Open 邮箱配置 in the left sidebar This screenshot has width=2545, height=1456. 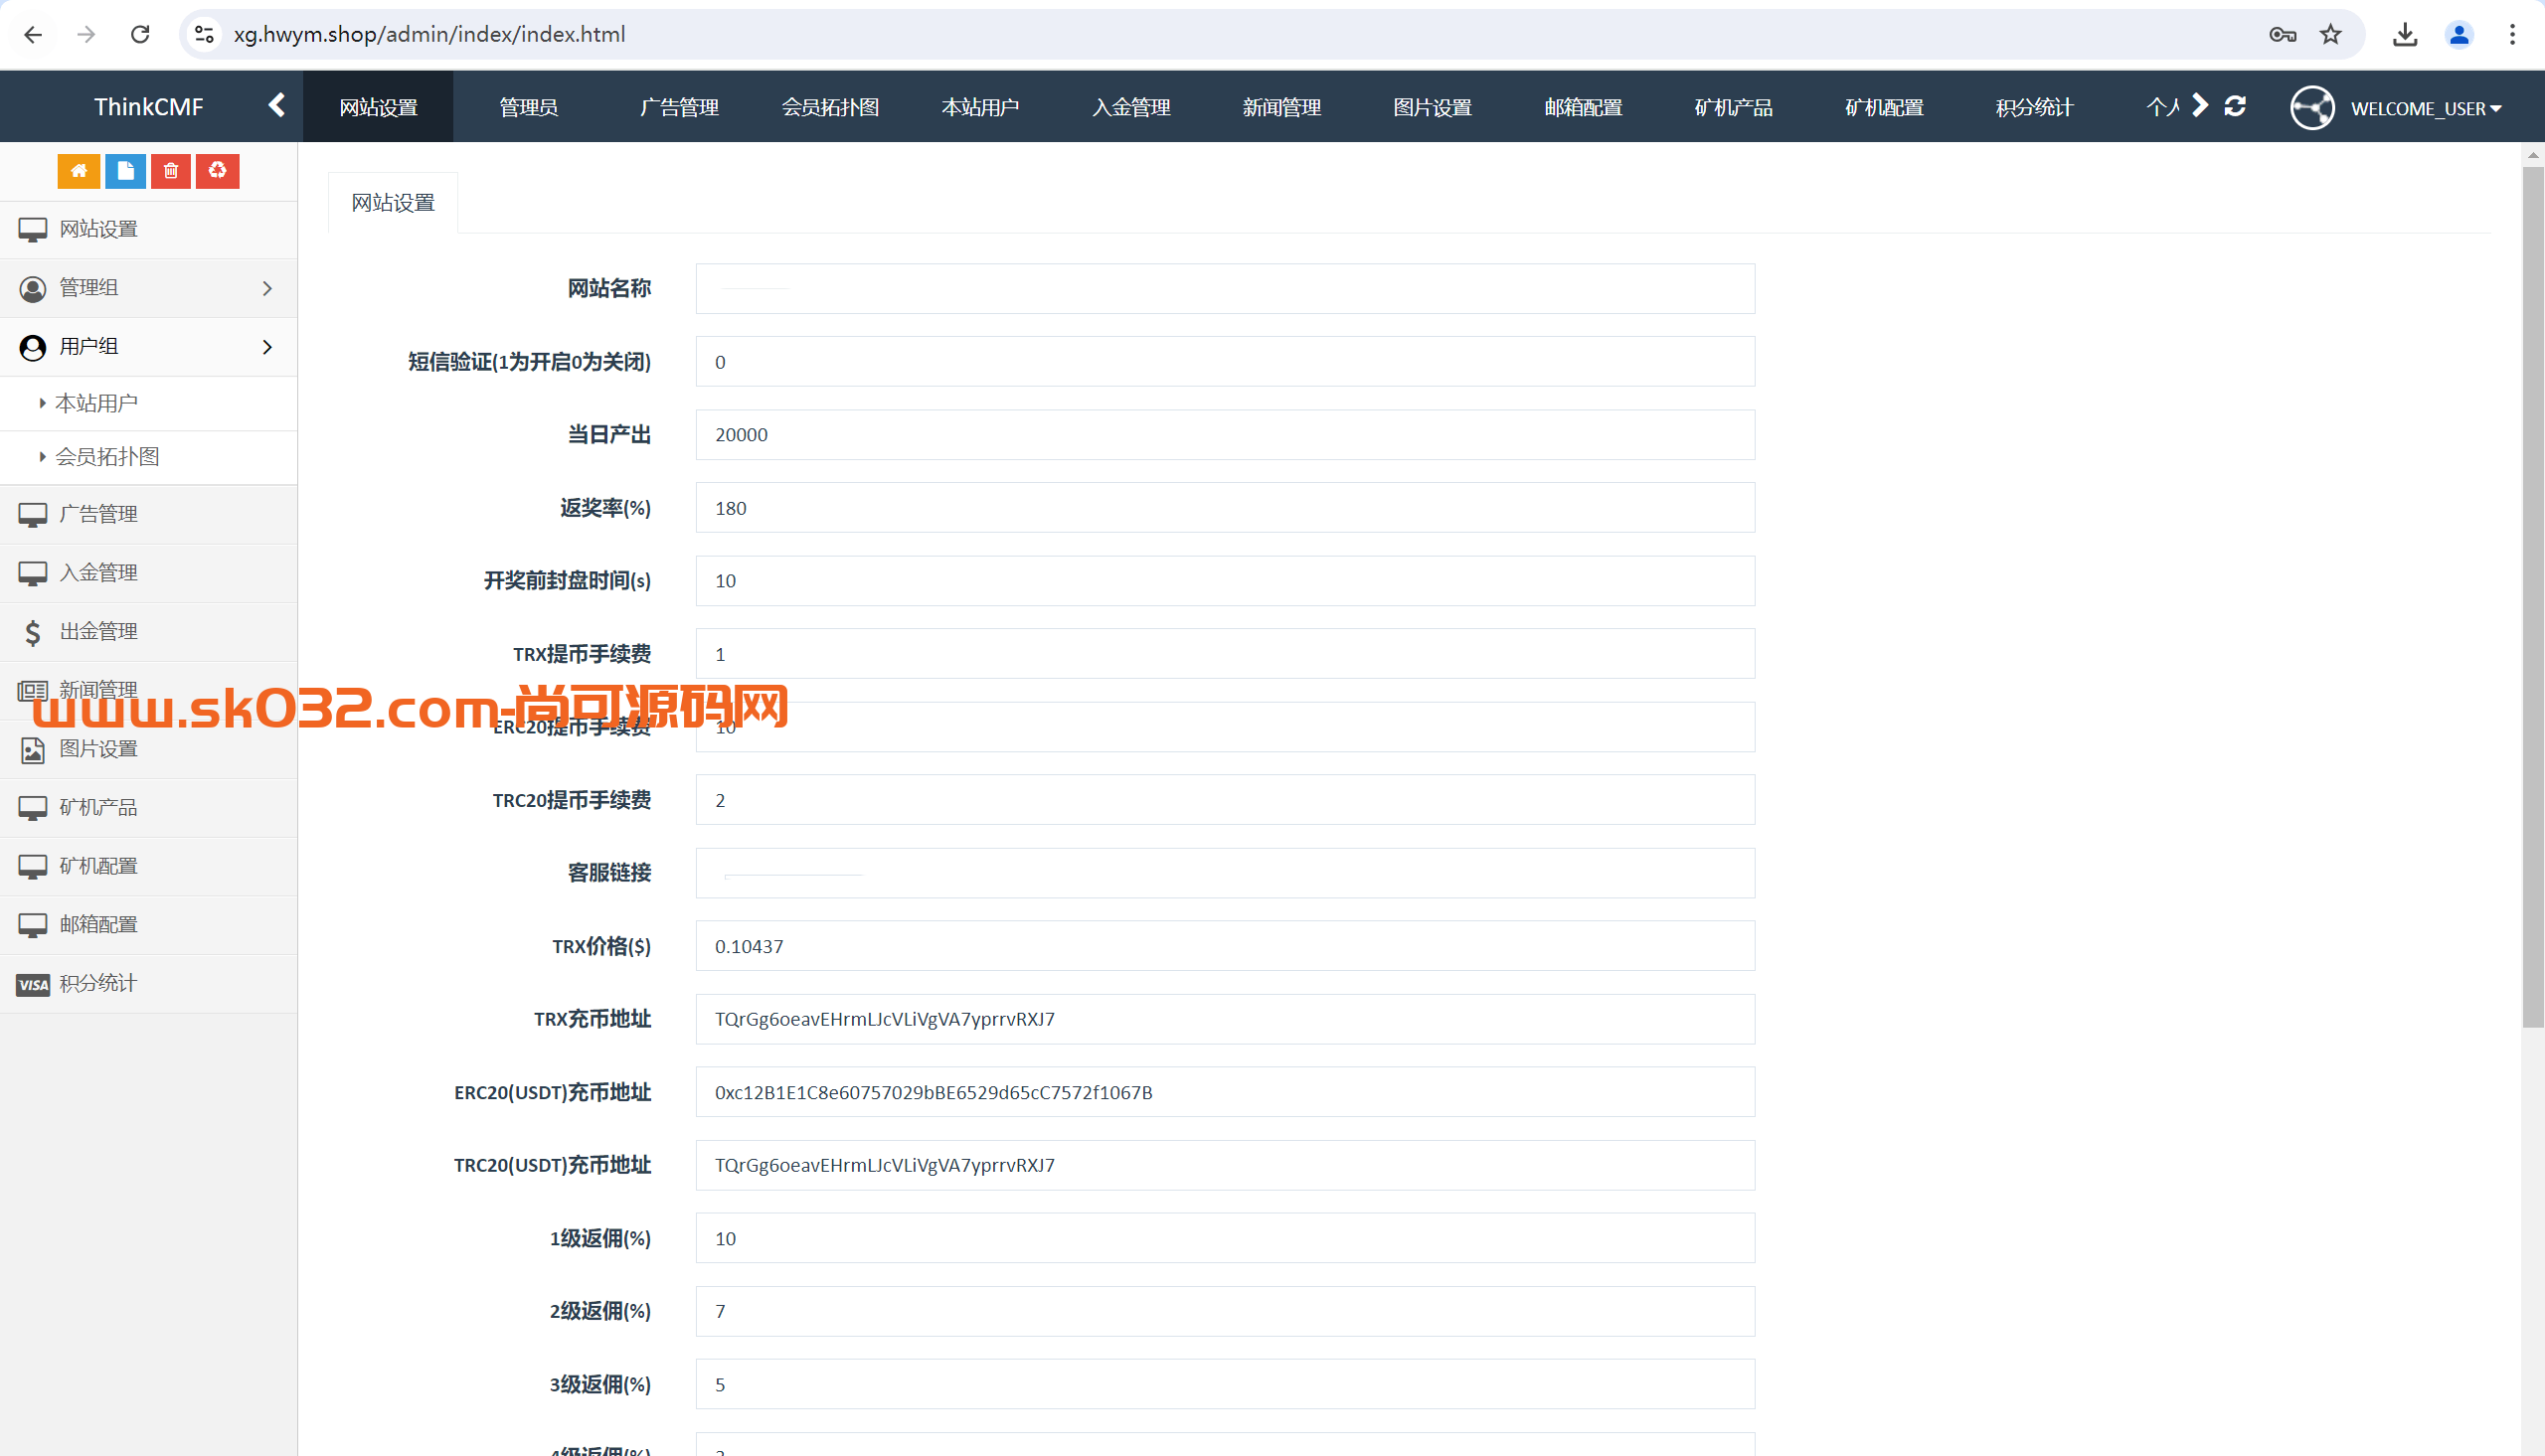149,925
